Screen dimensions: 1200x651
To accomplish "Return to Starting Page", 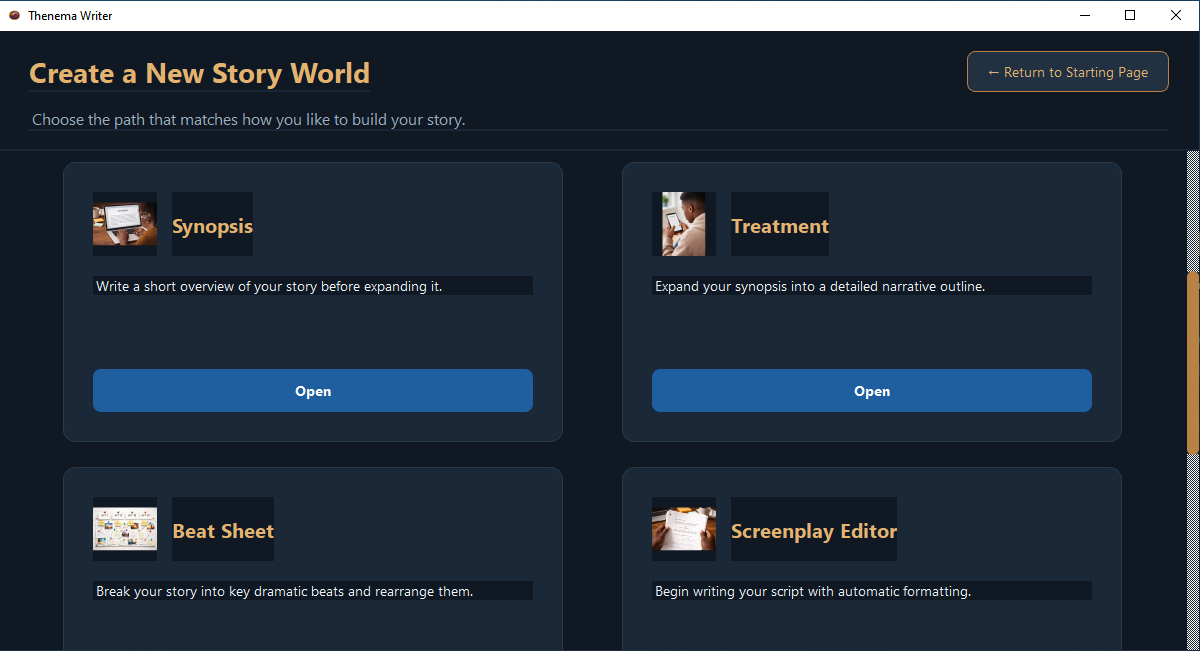I will tap(1068, 72).
